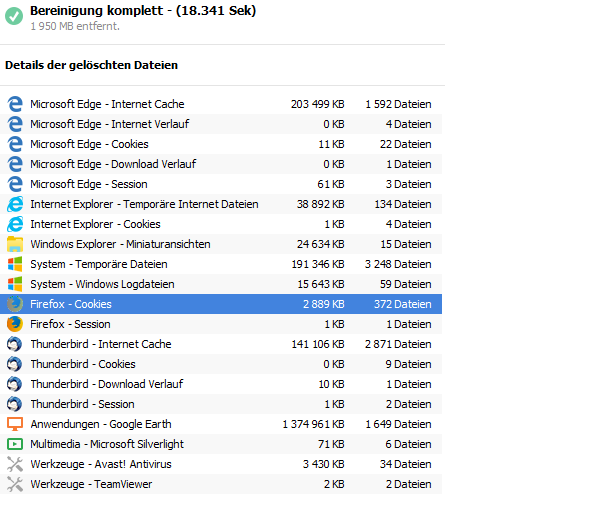Image resolution: width=607 pixels, height=517 pixels.
Task: Click the '1 374 961 KB' size value
Action: tap(313, 424)
